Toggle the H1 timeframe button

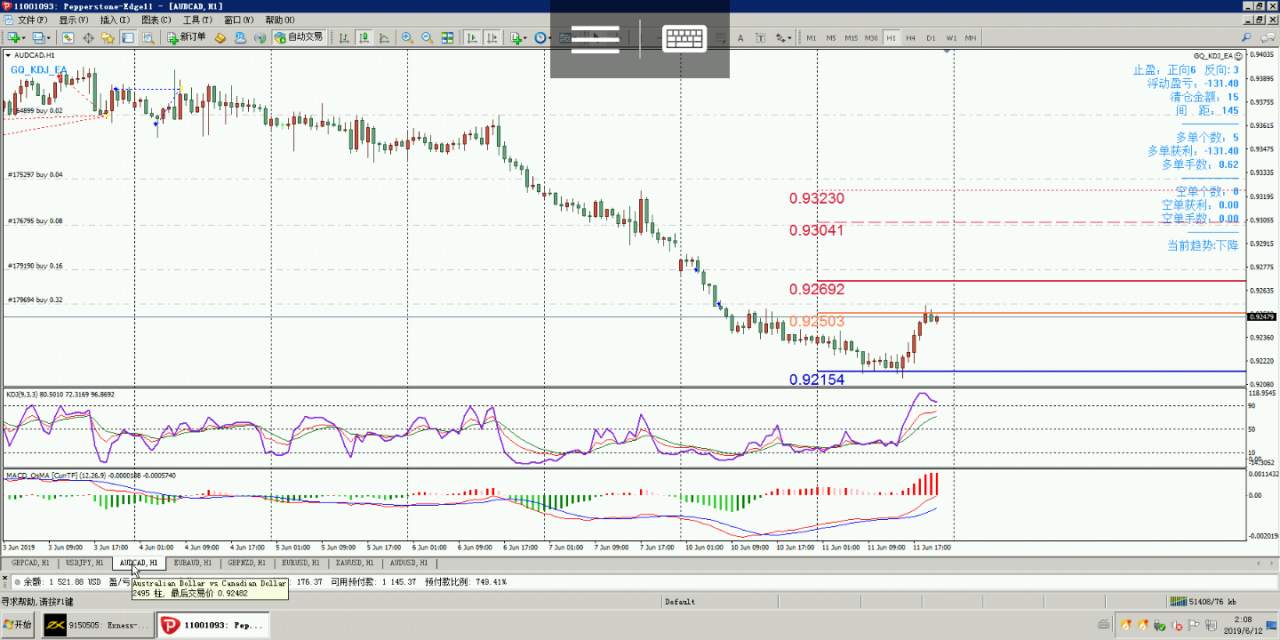pos(890,38)
